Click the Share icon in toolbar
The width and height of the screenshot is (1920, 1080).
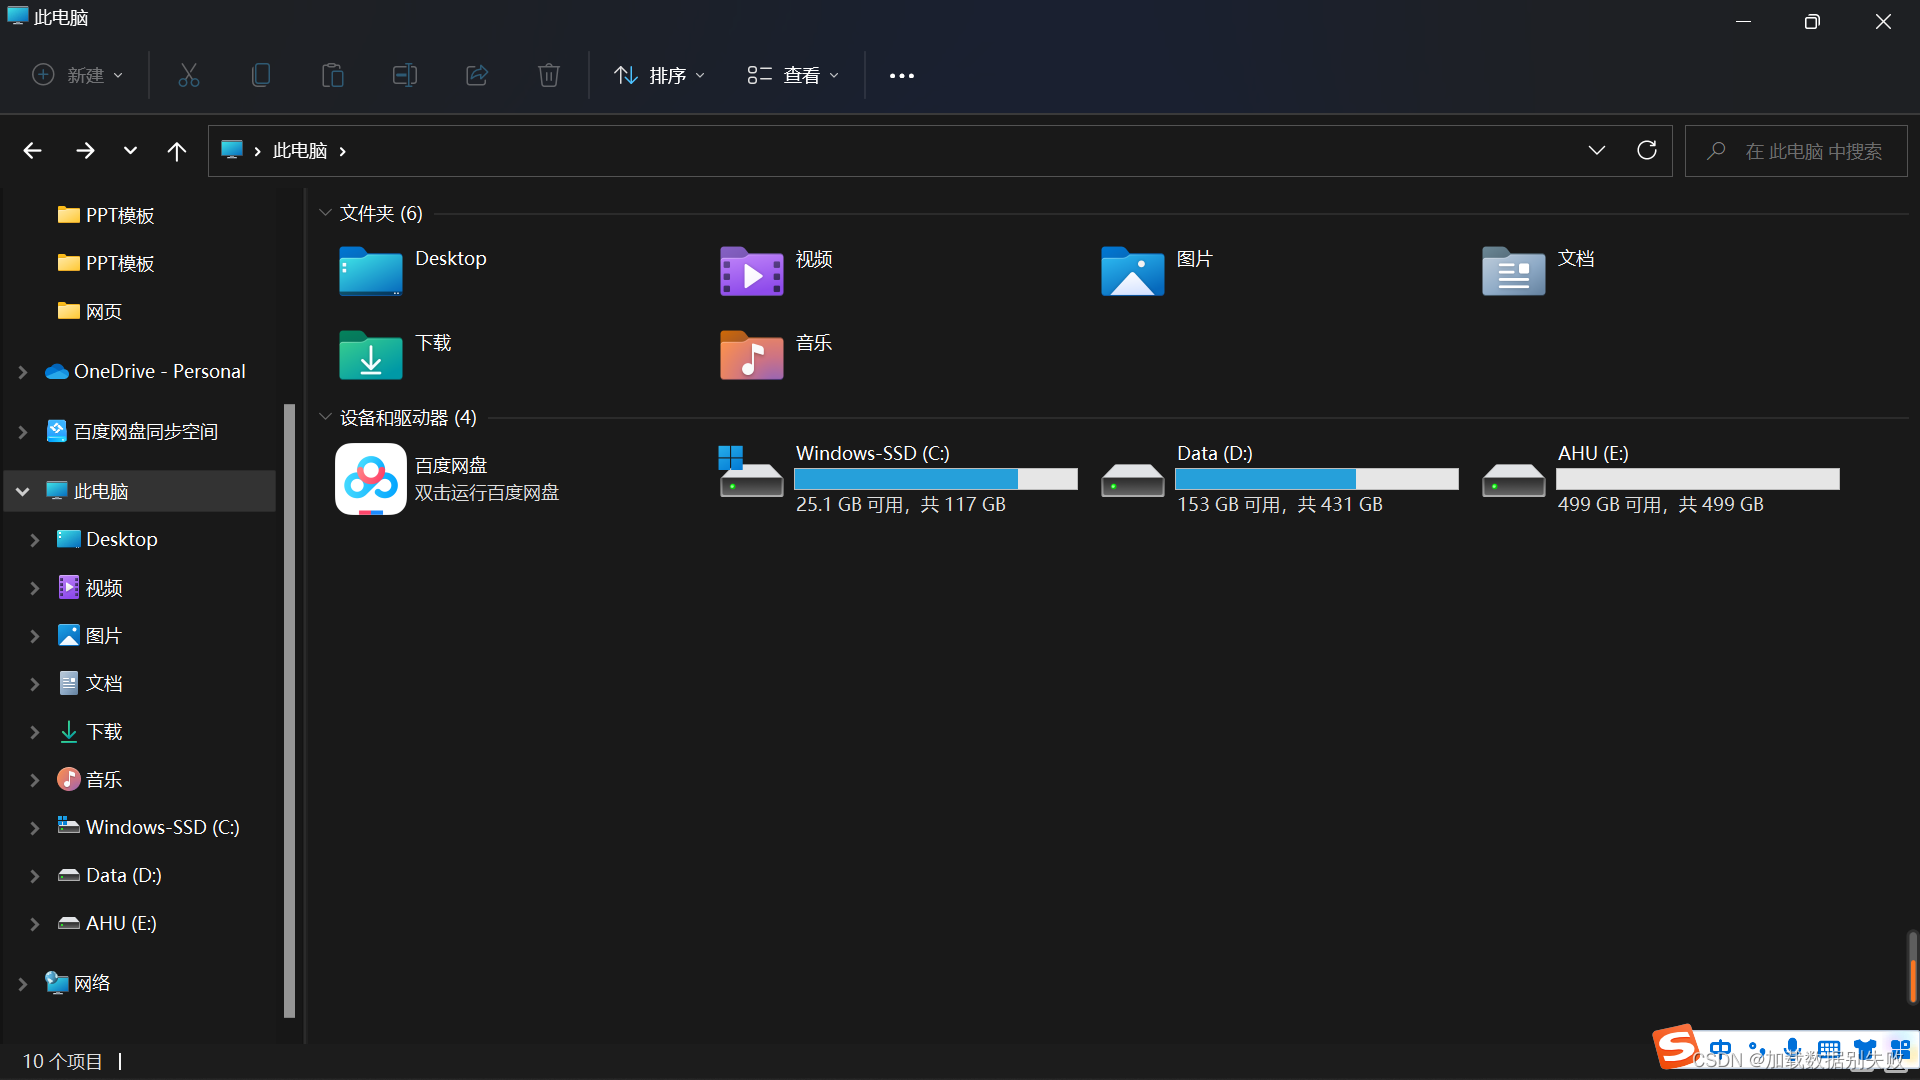477,75
